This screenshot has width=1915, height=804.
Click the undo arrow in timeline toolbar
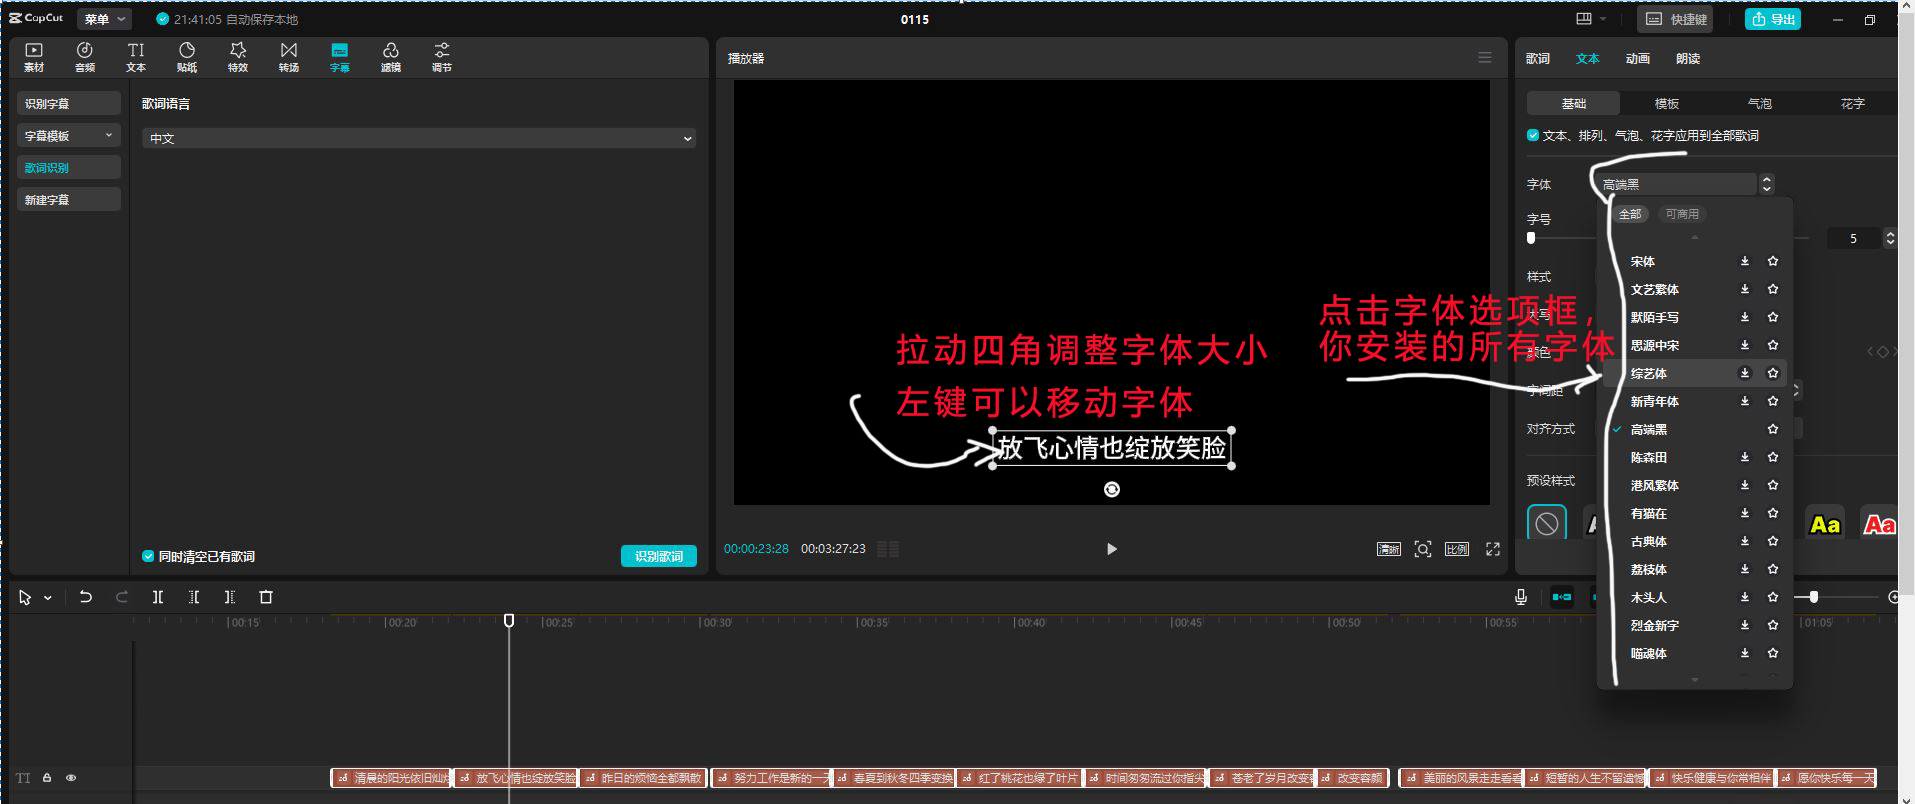(x=86, y=597)
